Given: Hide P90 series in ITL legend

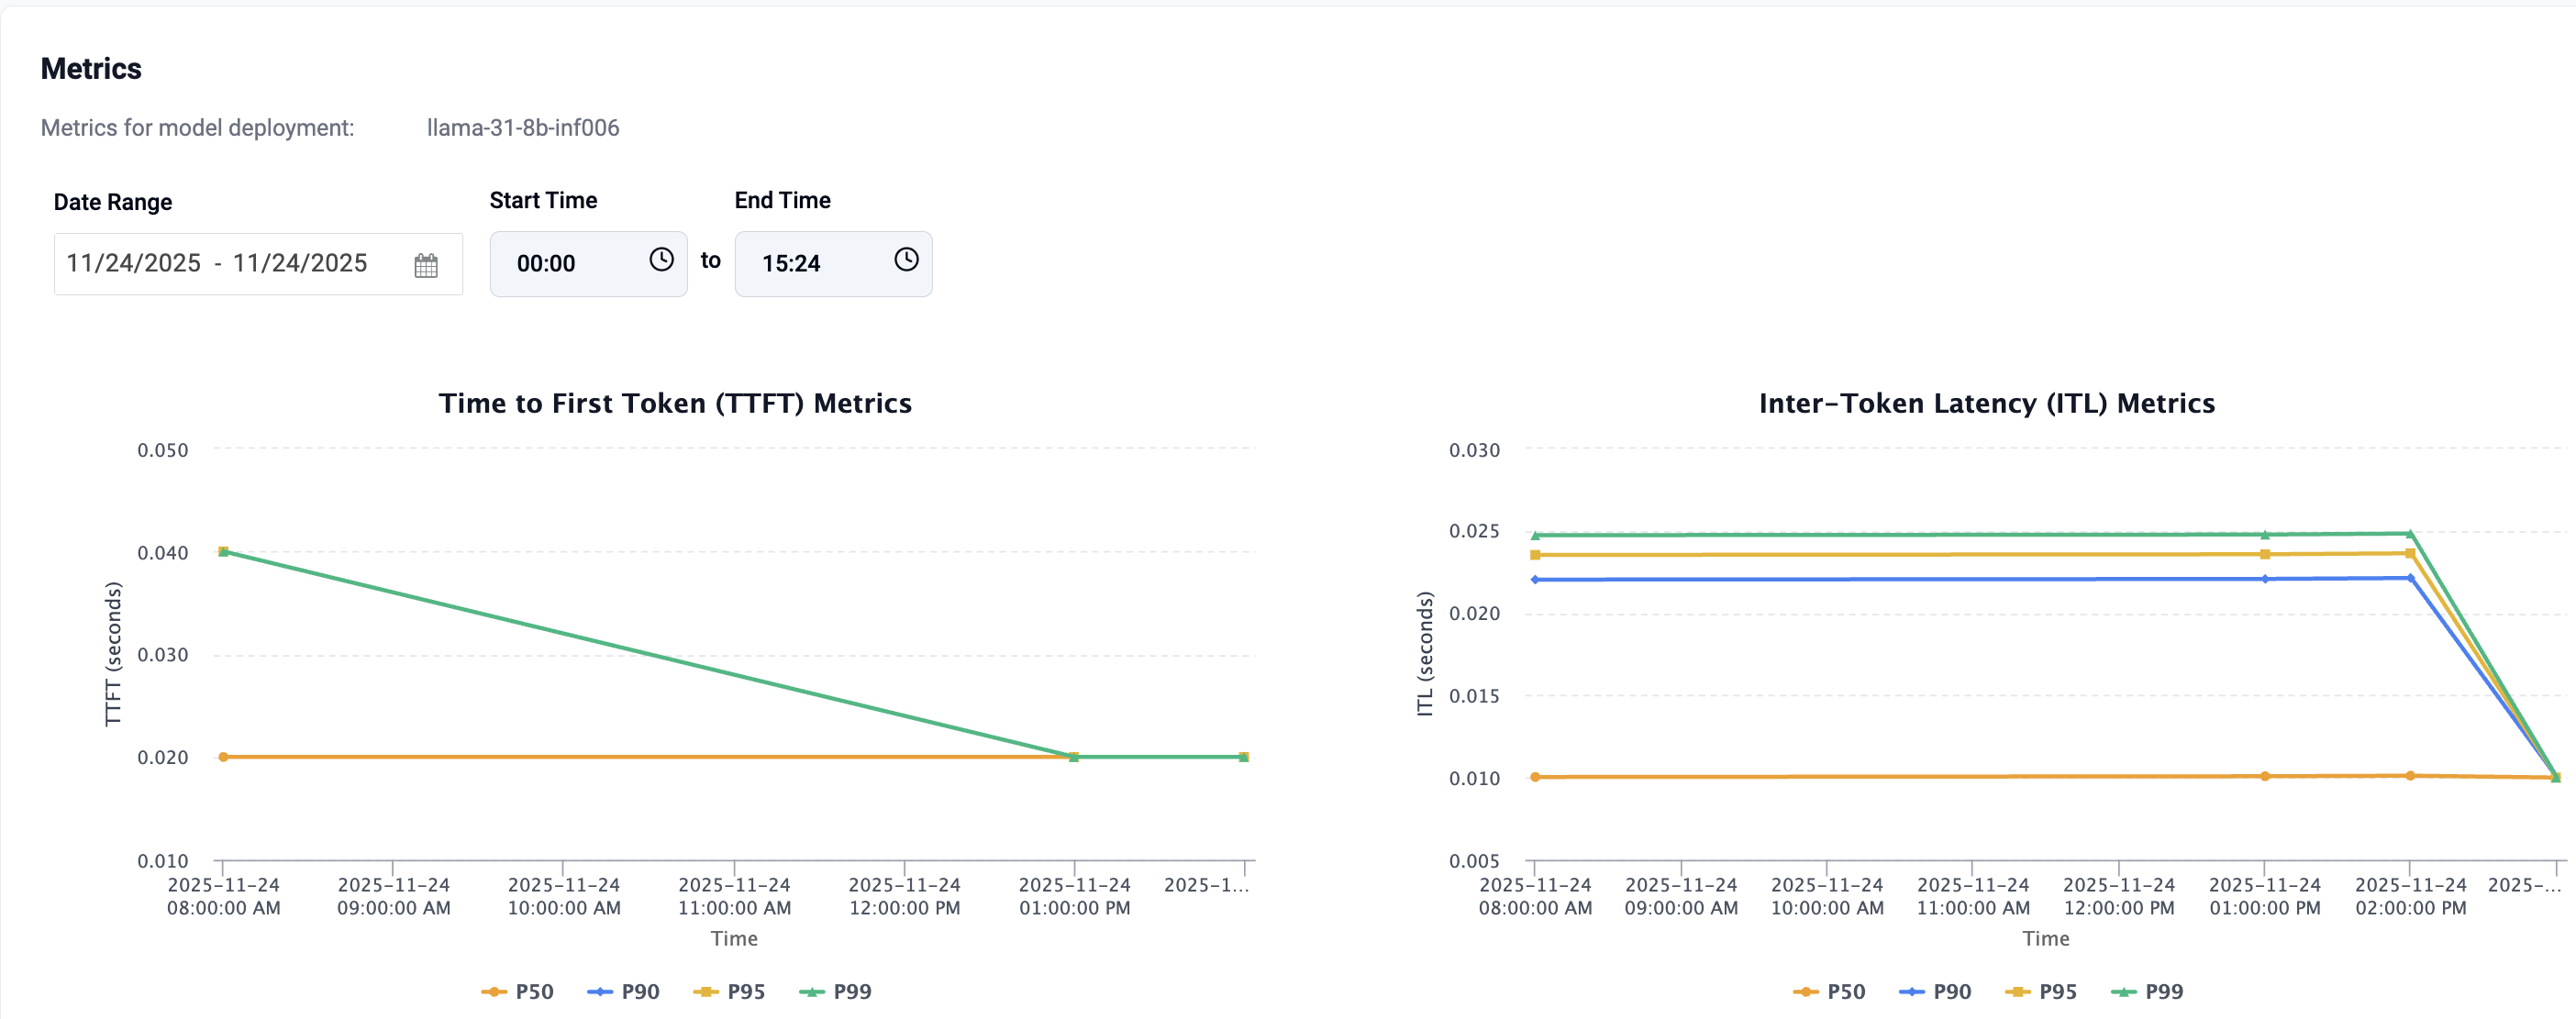Looking at the screenshot, I should point(1935,991).
